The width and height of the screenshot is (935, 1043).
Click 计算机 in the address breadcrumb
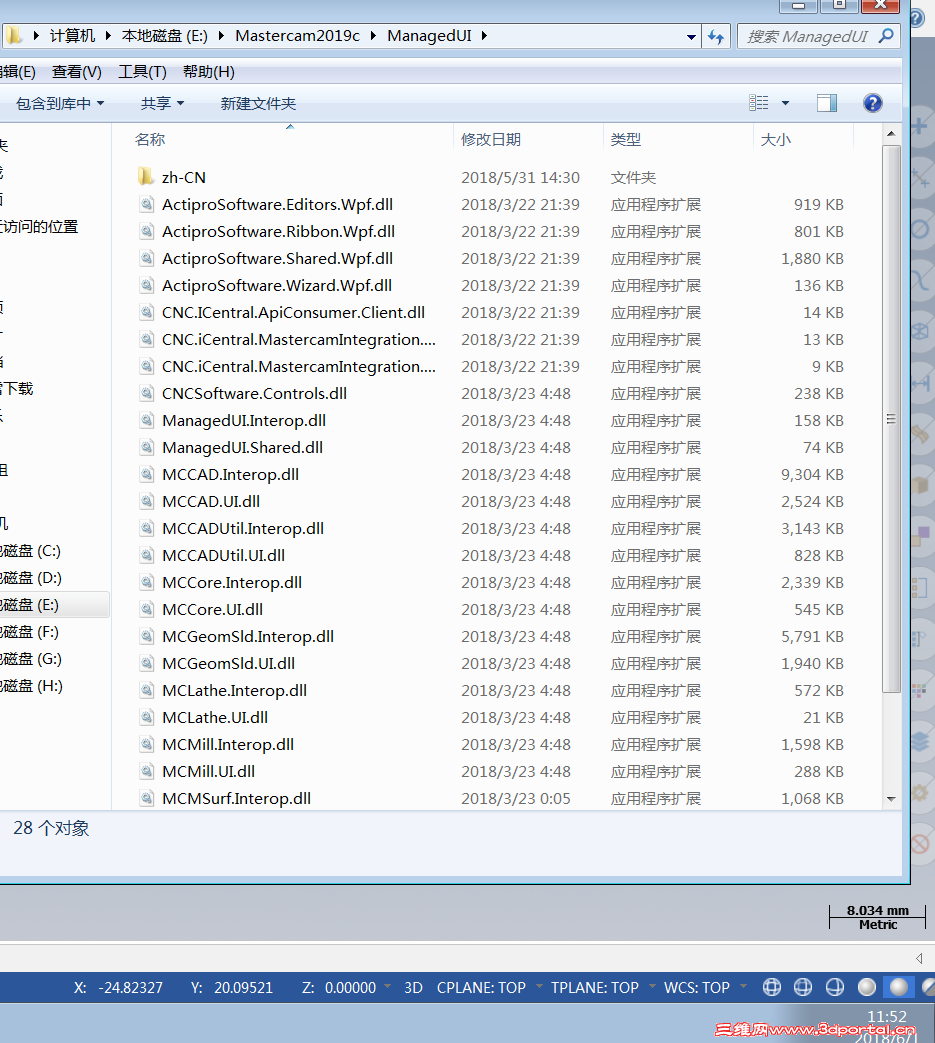72,35
